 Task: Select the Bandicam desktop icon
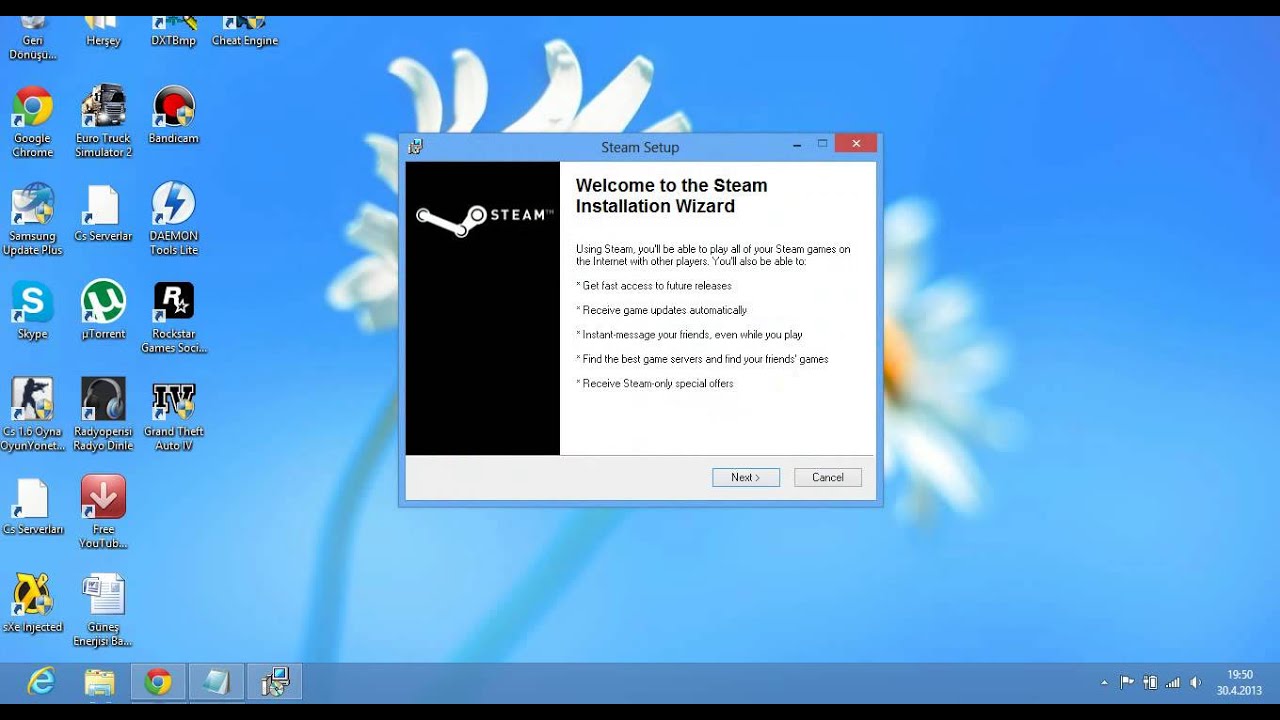coord(174,116)
